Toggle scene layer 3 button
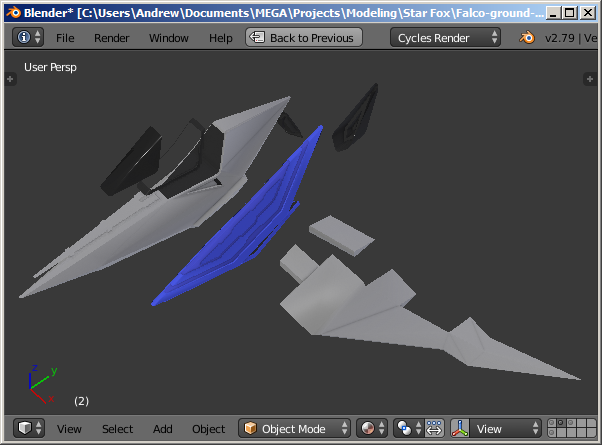This screenshot has width=602, height=445. pyautogui.click(x=570, y=423)
